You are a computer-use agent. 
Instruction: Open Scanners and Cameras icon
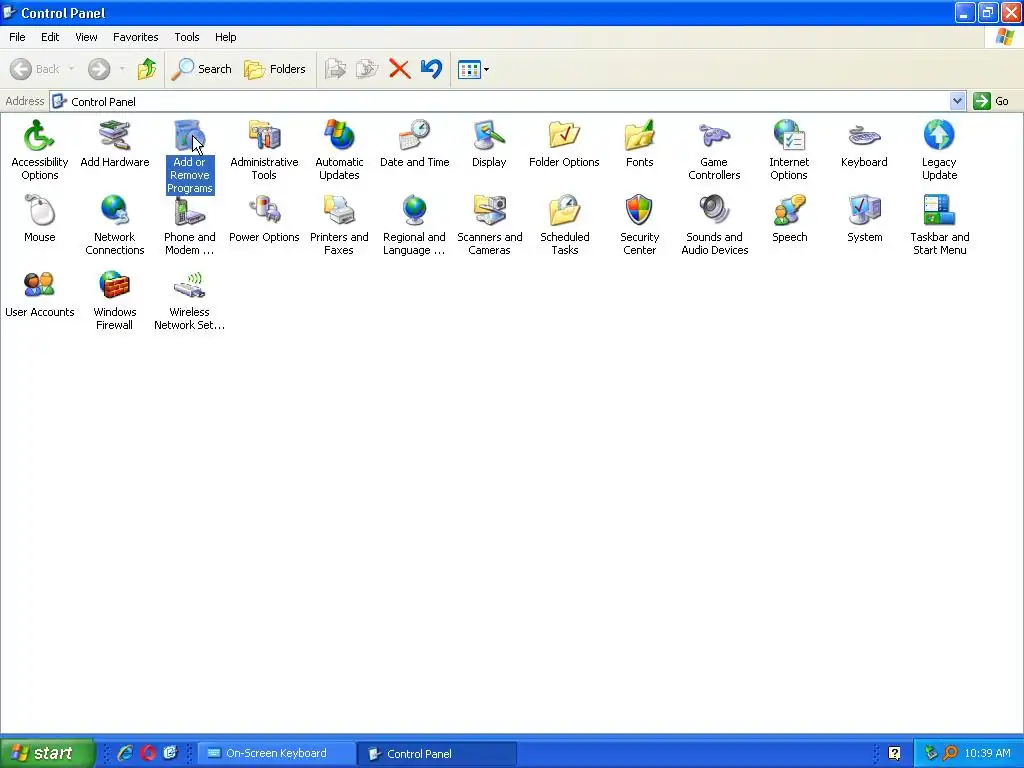click(489, 225)
